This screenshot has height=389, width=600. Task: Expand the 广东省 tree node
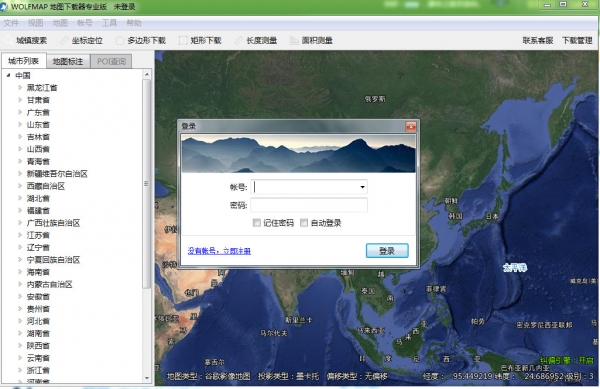(20, 112)
